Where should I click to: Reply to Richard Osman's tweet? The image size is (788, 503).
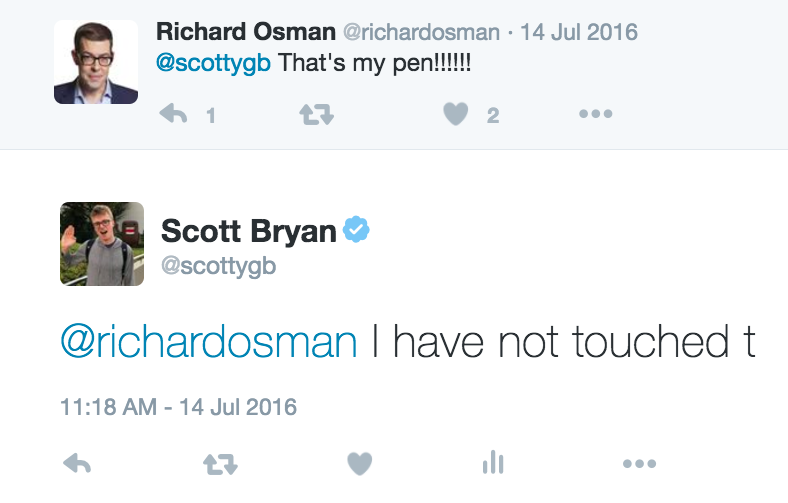[173, 114]
